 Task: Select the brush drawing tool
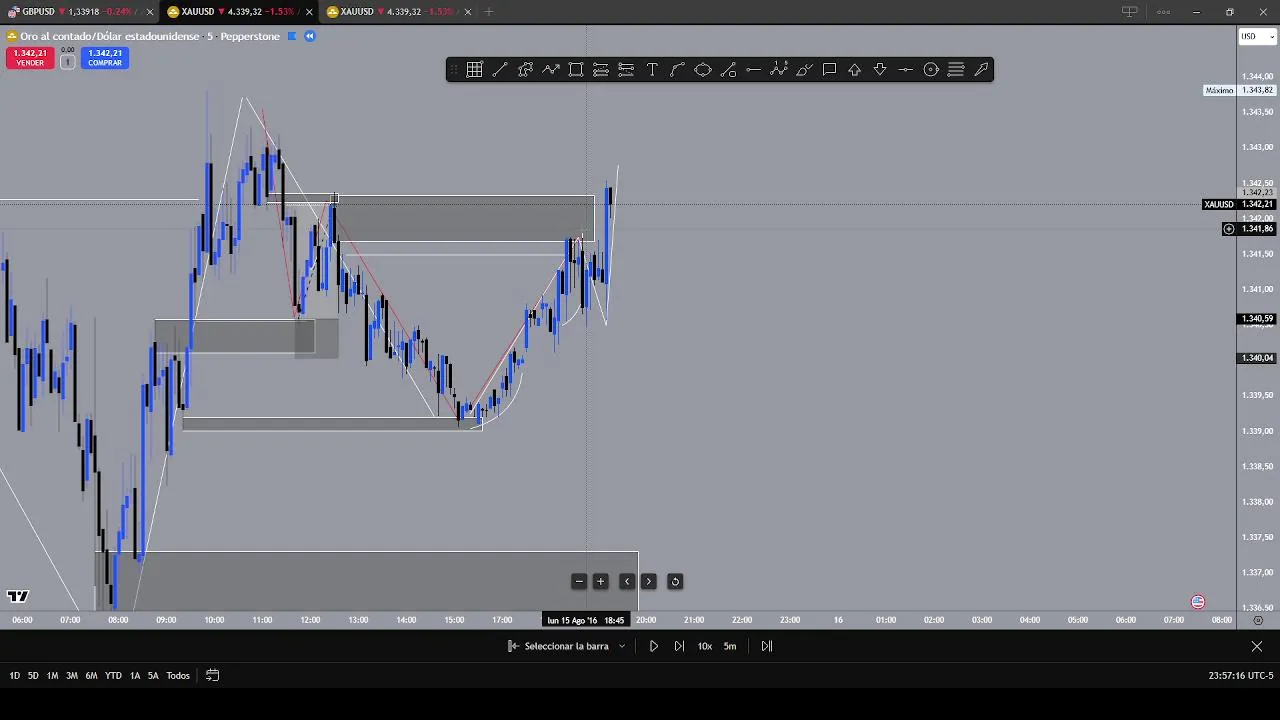(x=804, y=69)
